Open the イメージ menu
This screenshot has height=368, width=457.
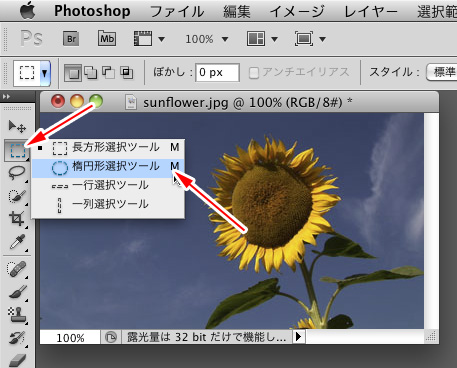point(297,12)
